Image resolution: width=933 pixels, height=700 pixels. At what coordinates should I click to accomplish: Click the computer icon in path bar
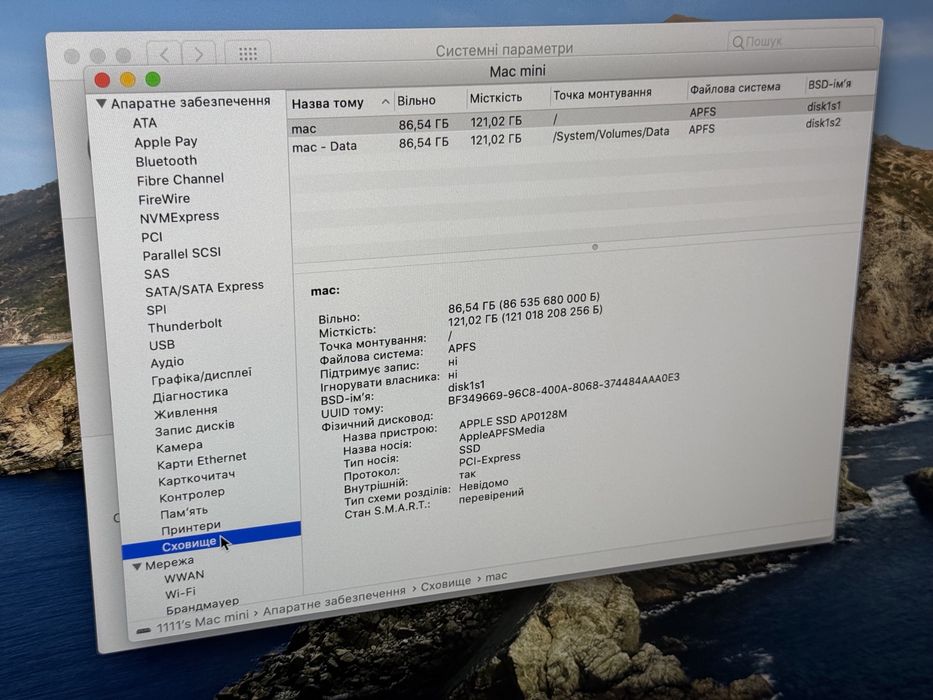[x=143, y=631]
